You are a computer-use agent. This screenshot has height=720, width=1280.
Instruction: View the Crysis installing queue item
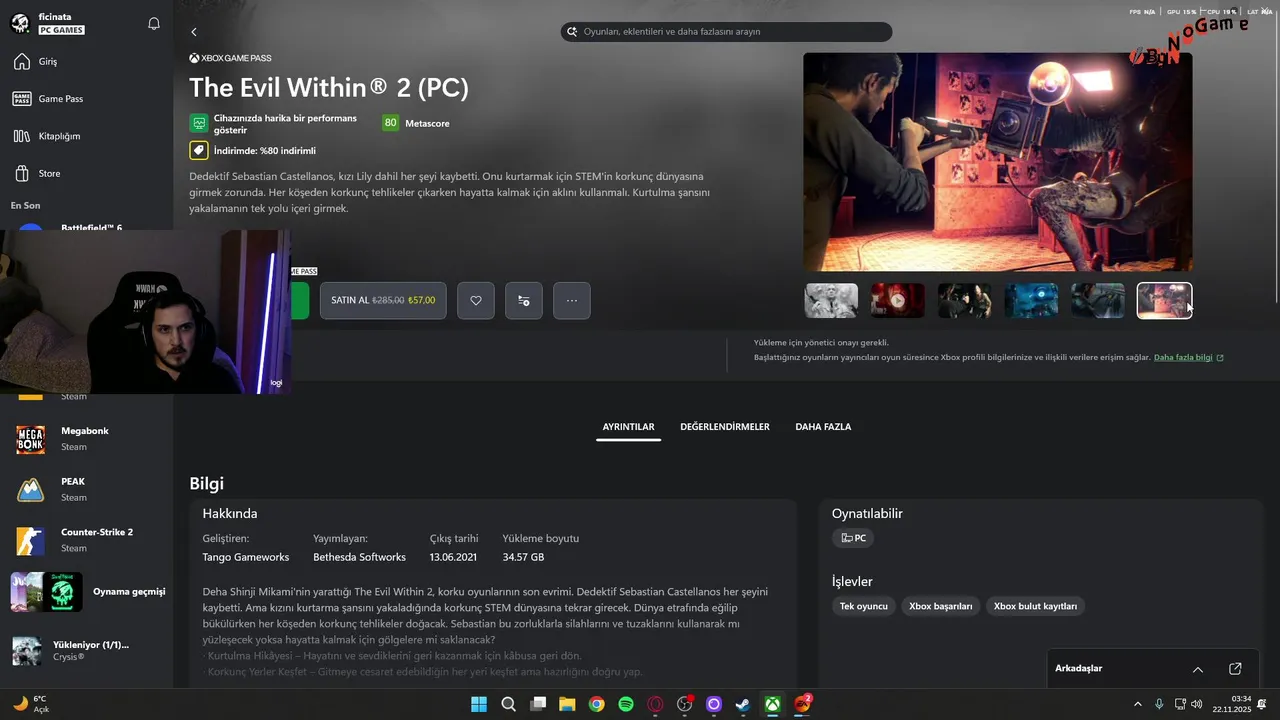pyautogui.click(x=86, y=651)
